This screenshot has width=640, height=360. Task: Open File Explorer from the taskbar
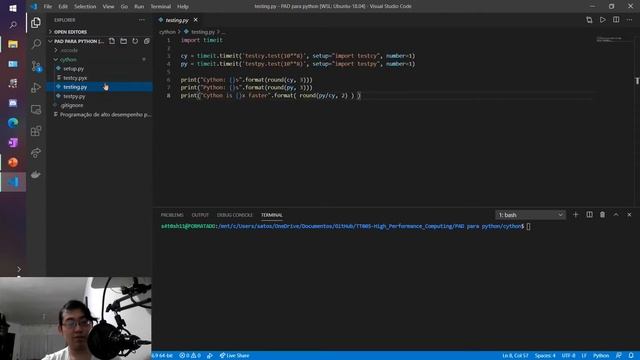[13, 44]
